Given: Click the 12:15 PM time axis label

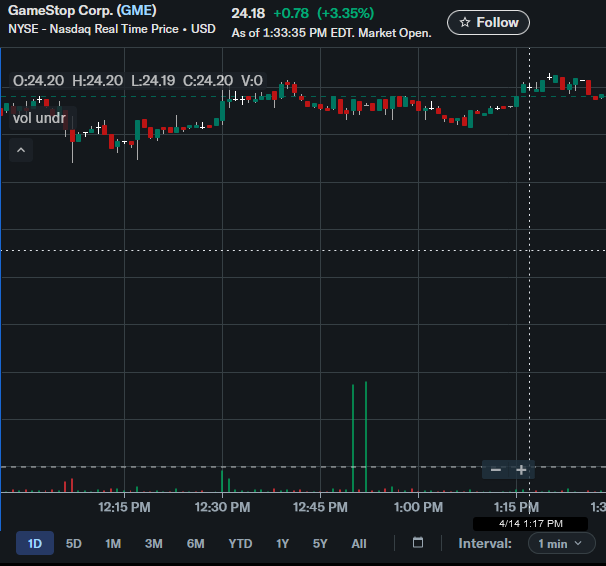Looking at the screenshot, I should [x=124, y=507].
